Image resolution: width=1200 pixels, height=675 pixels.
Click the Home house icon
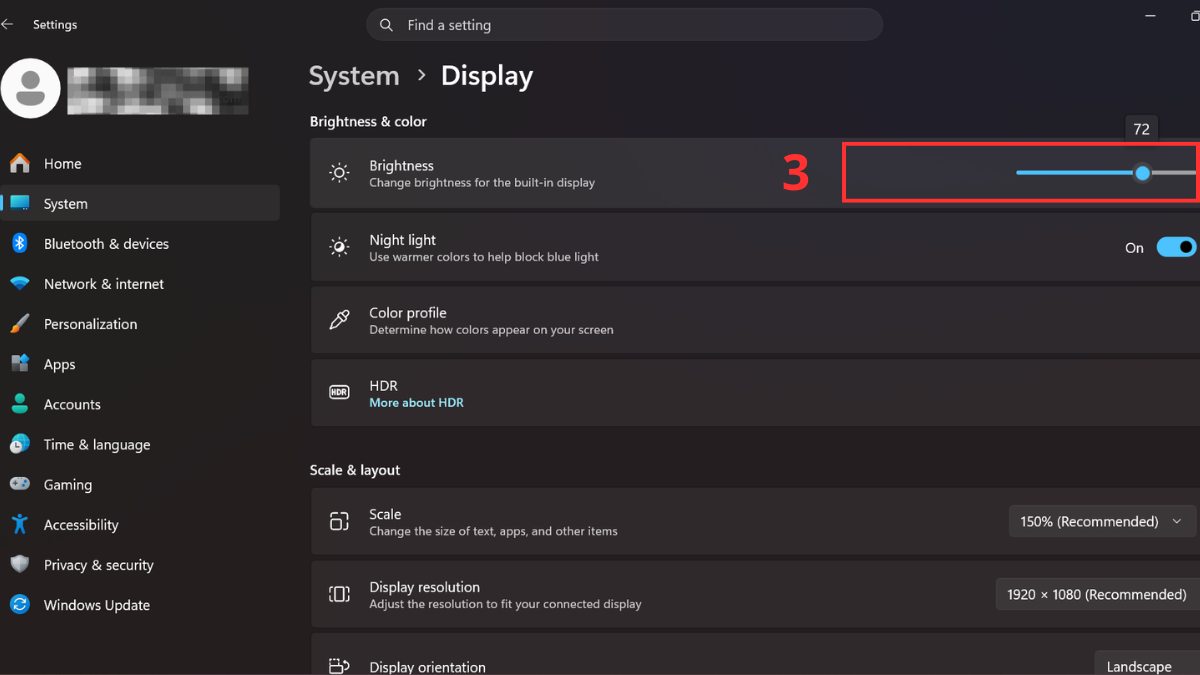tap(20, 163)
